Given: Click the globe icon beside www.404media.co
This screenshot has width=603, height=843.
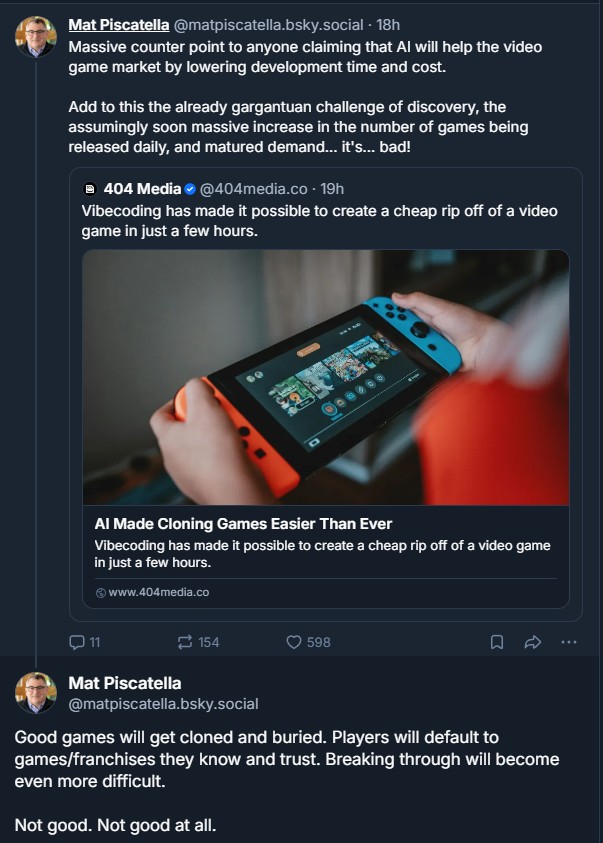Looking at the screenshot, I should (100, 593).
